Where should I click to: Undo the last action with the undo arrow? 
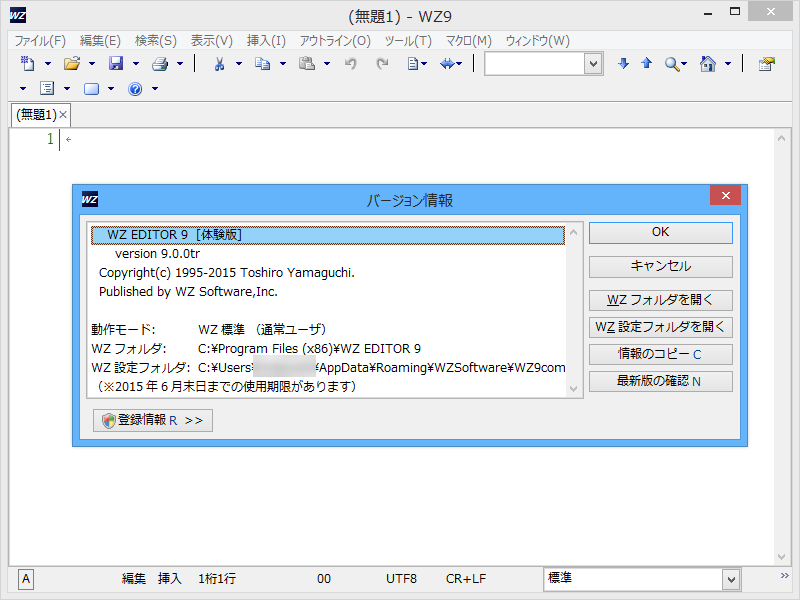pyautogui.click(x=348, y=63)
